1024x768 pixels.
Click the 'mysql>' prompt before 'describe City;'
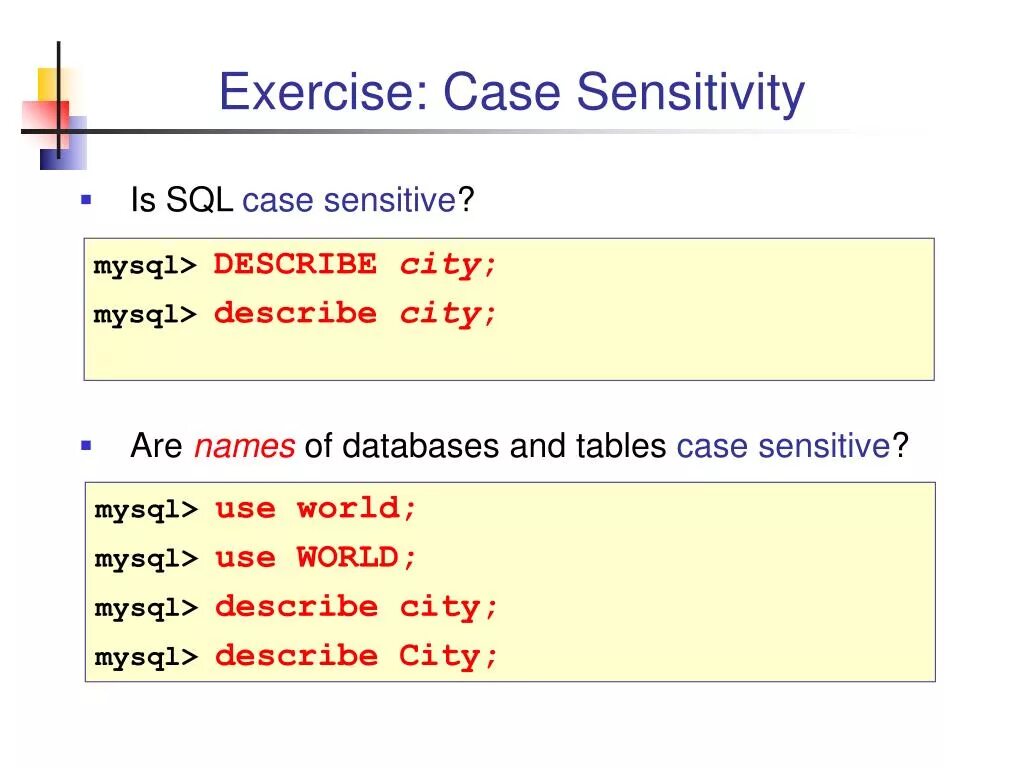pyautogui.click(x=147, y=658)
